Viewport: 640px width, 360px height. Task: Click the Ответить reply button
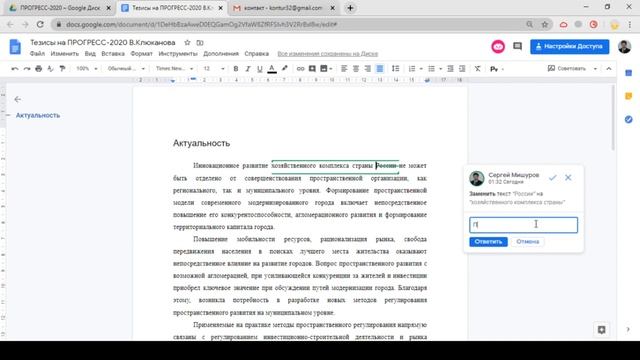488,242
